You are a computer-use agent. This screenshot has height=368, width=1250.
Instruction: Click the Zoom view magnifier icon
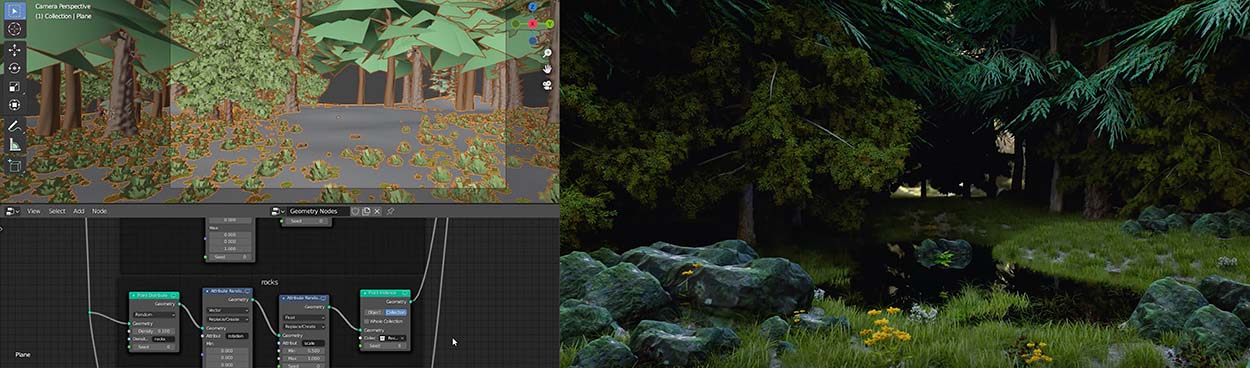tap(548, 52)
